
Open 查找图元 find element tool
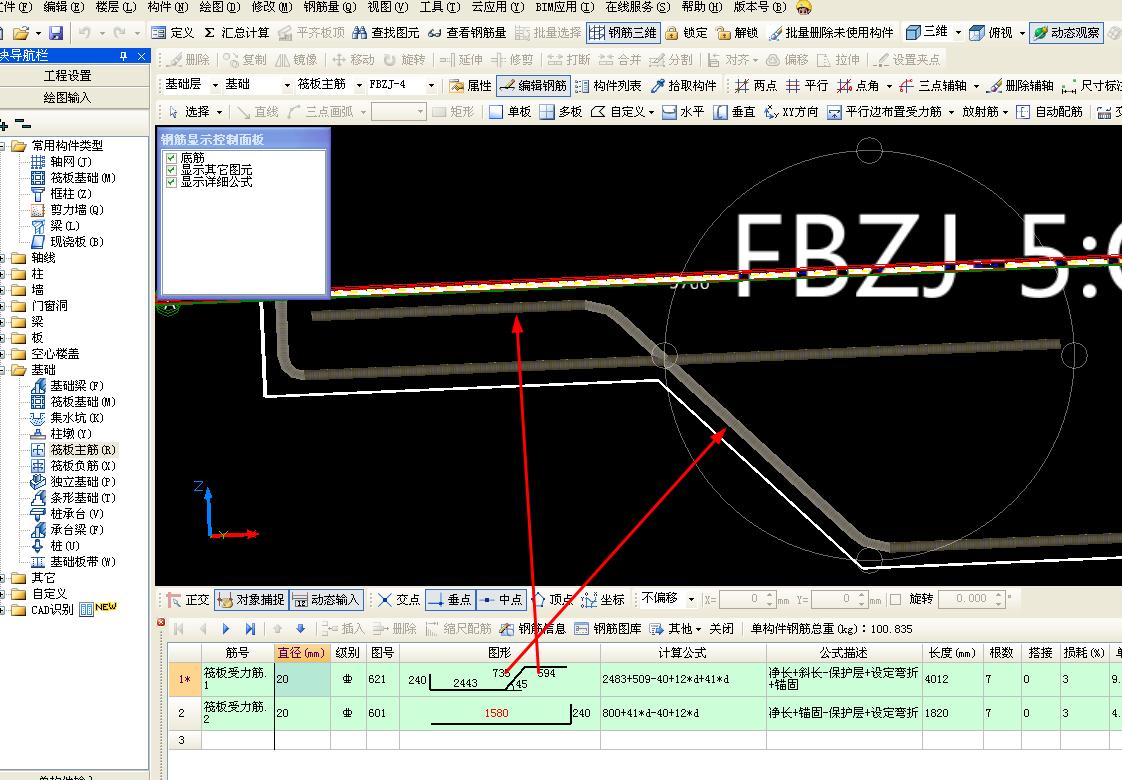click(x=386, y=33)
